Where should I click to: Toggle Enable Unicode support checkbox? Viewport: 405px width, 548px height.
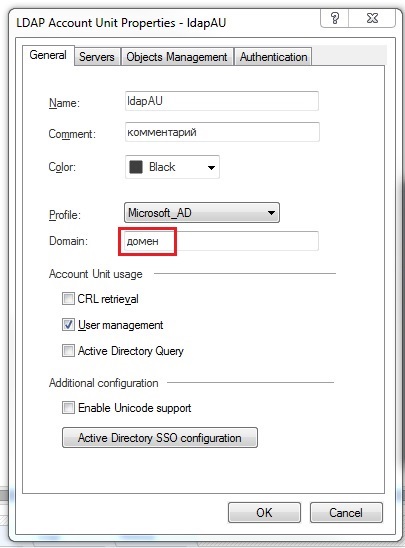coord(68,408)
